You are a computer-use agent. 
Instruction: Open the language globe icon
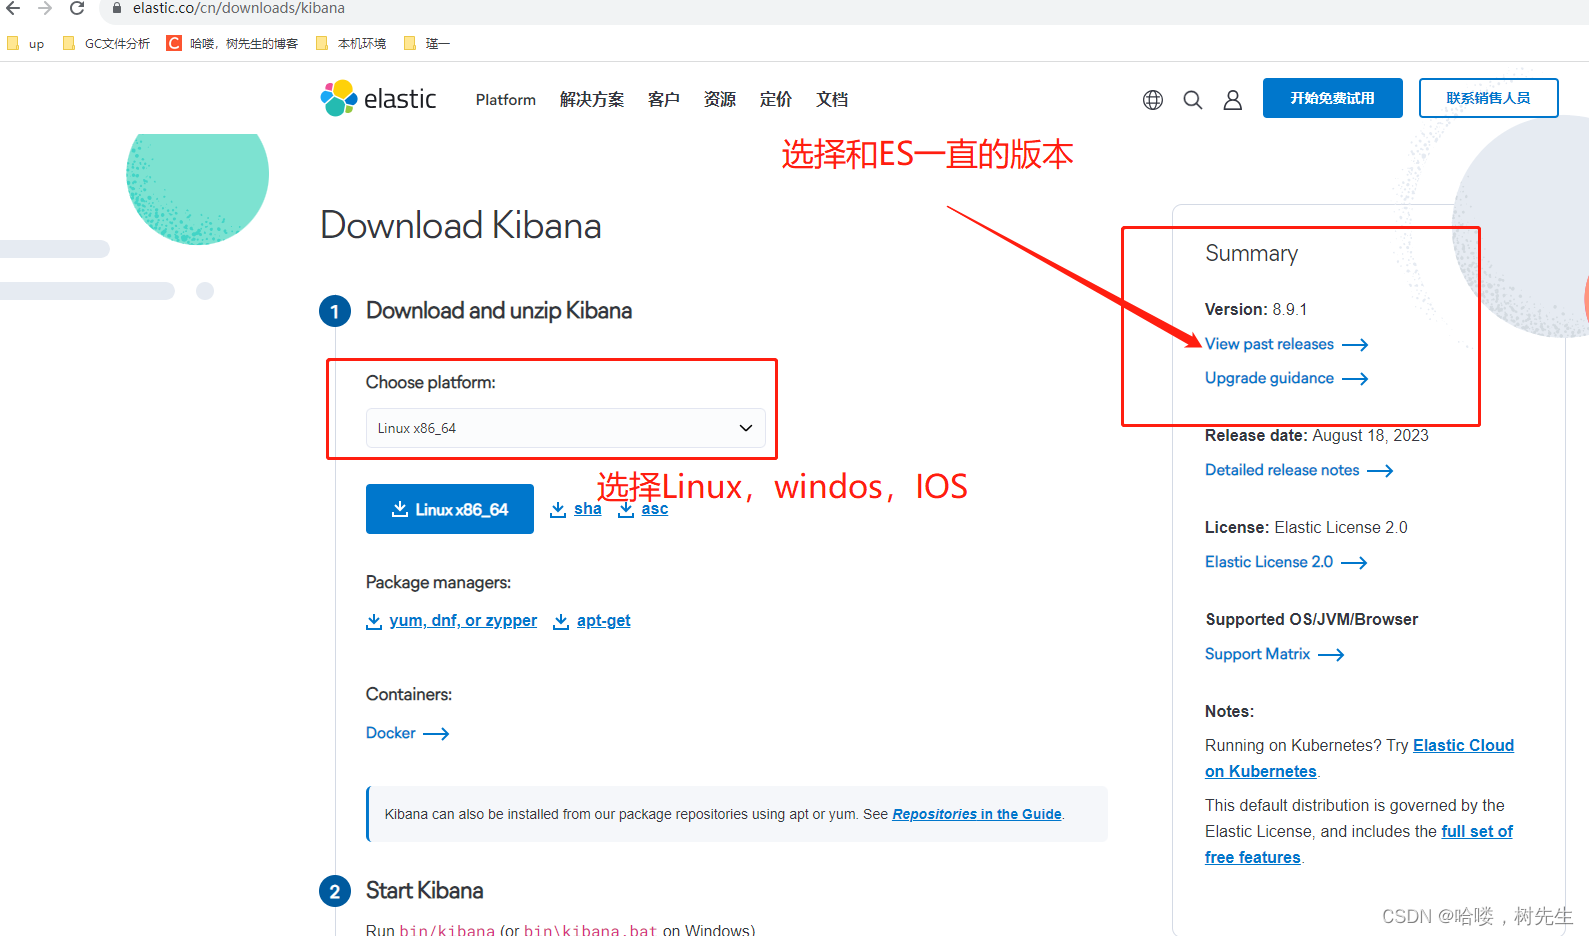[1153, 100]
